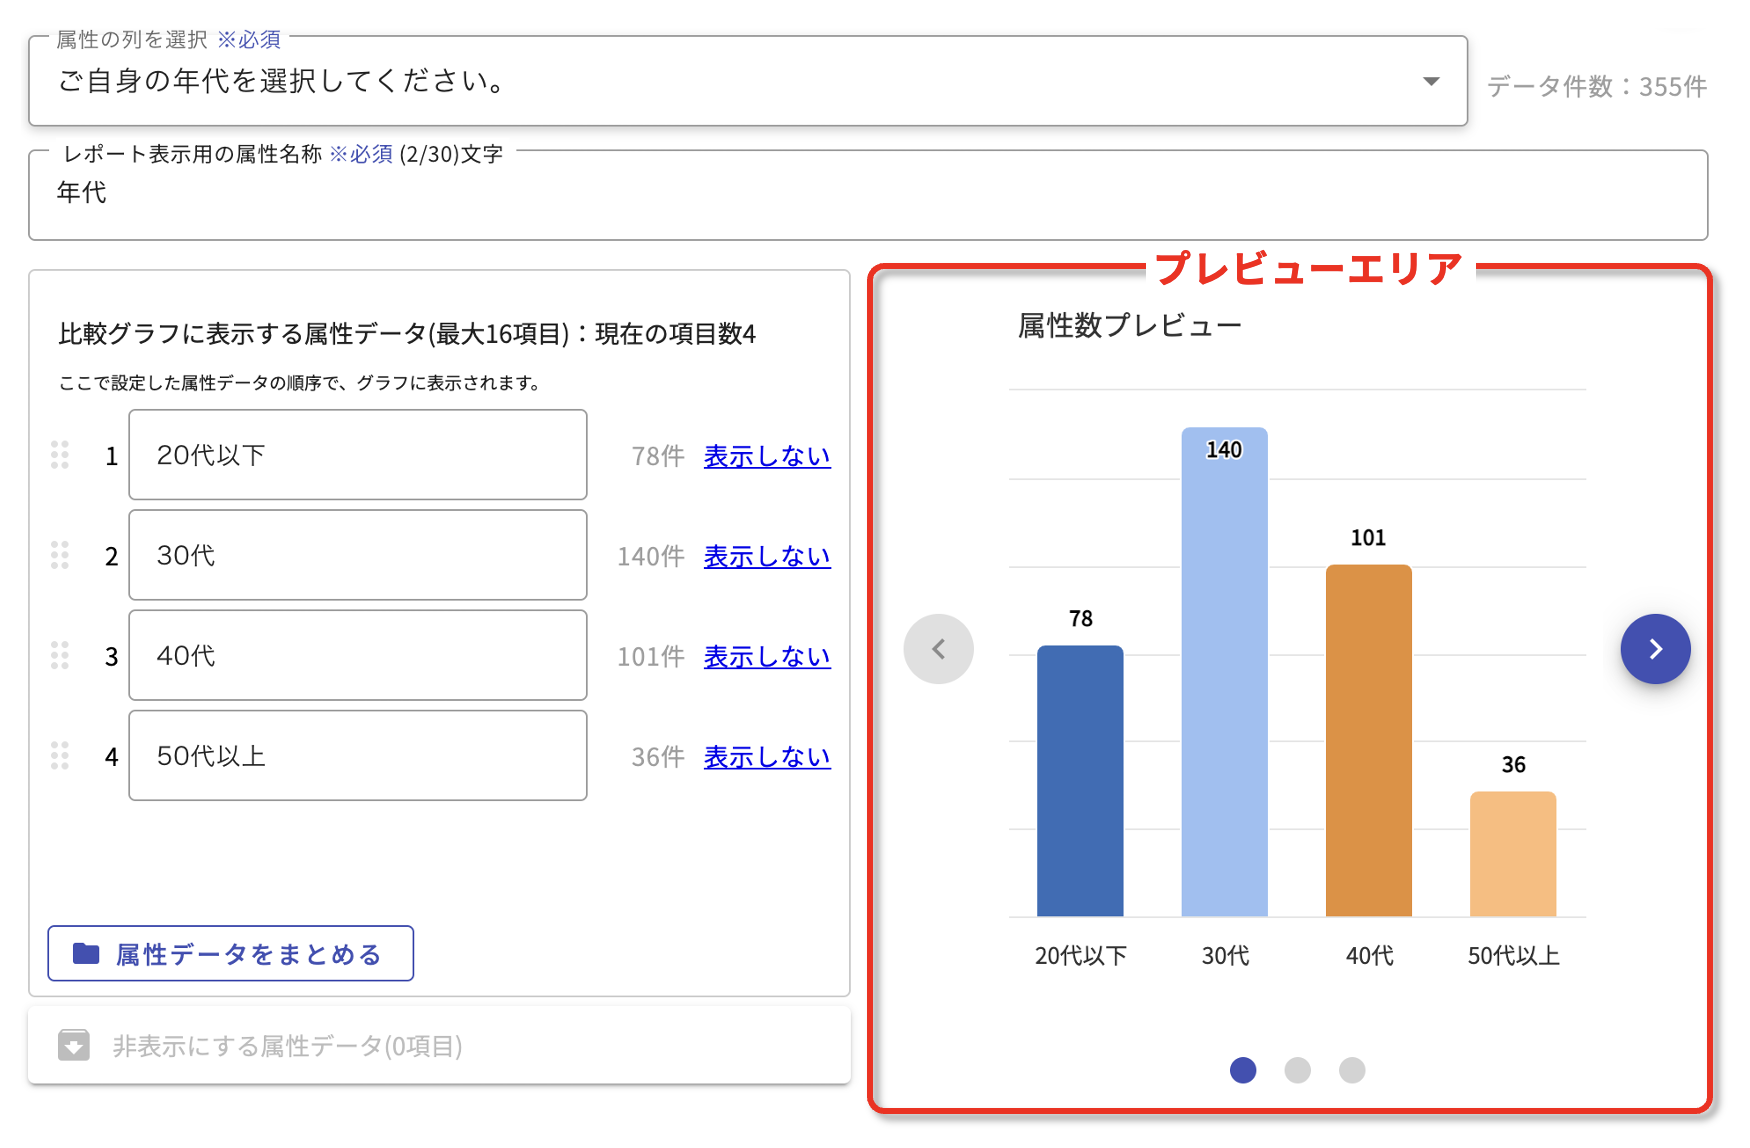This screenshot has width=1750, height=1148.
Task: Hide 40代 using 表示しない link
Action: point(767,656)
